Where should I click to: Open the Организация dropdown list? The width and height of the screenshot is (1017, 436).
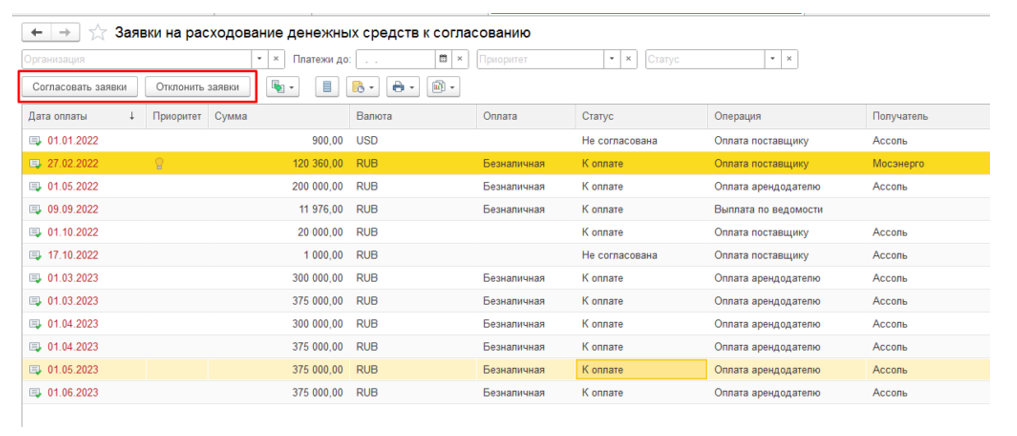pos(261,59)
